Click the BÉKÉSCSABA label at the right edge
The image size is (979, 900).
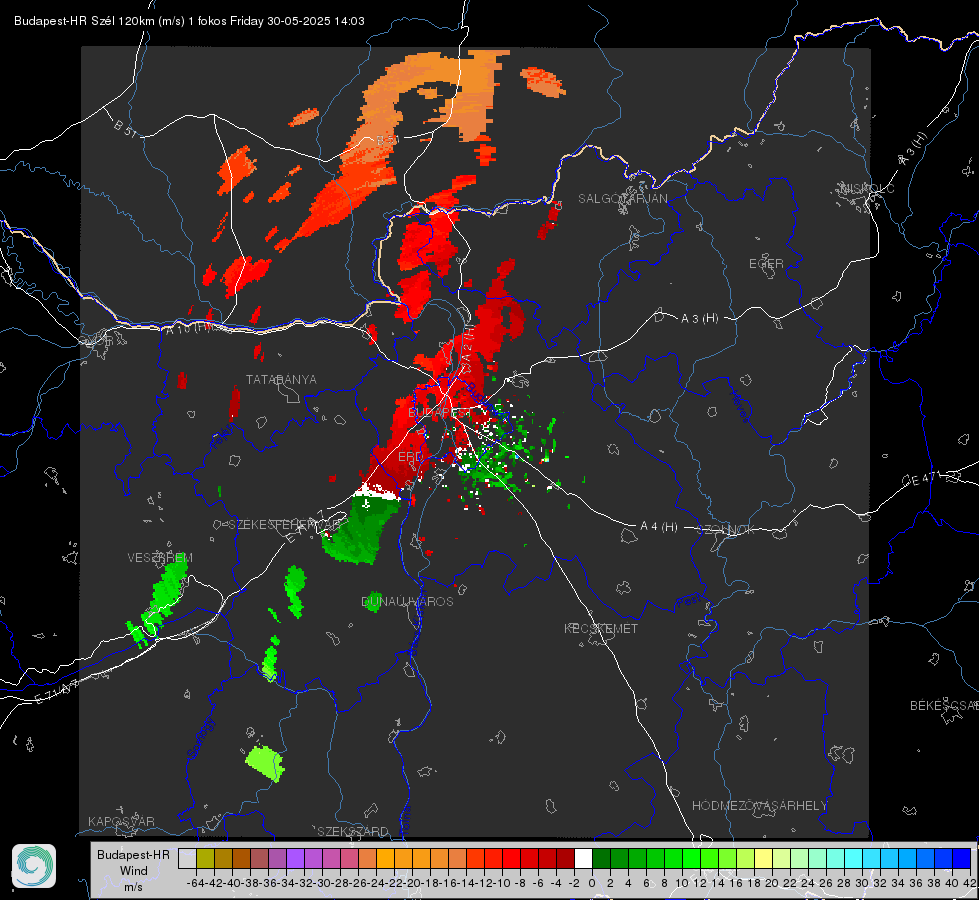coord(944,705)
